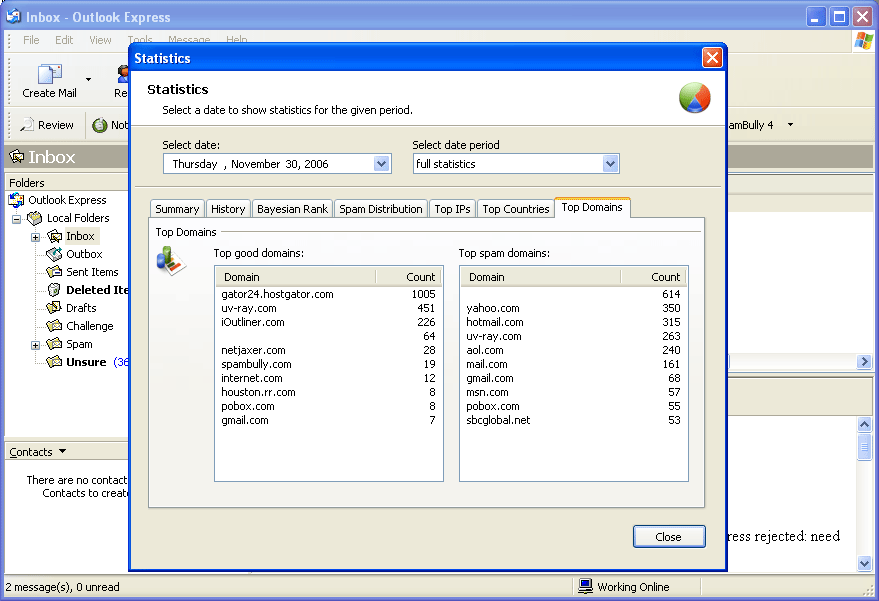
Task: Sort good domains by Domain header
Action: click(x=296, y=277)
